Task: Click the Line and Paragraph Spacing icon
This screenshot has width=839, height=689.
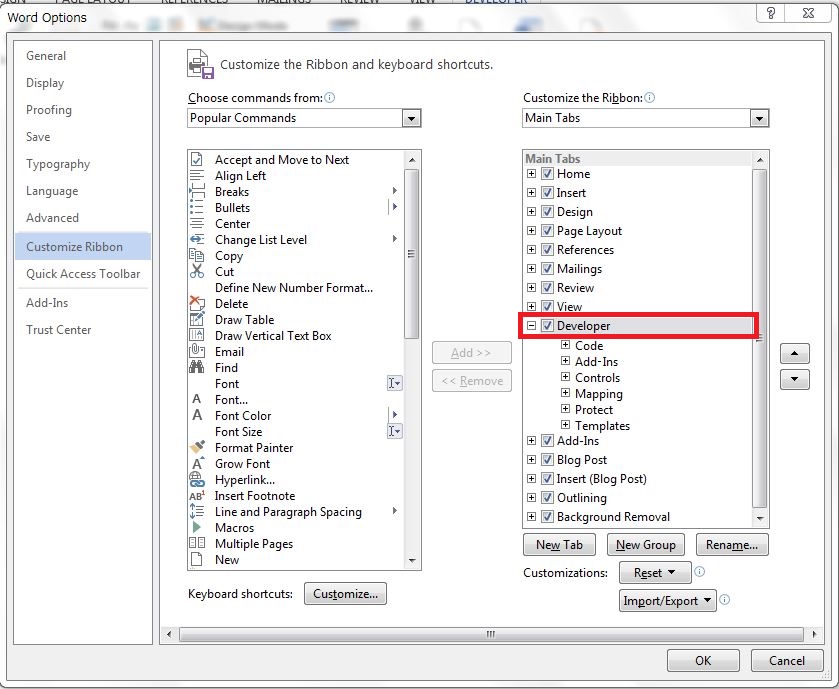Action: click(x=196, y=511)
